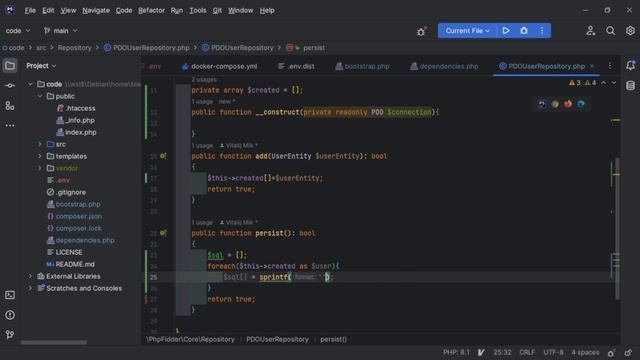
Task: Open Search Everywhere magnifier
Action: click(x=610, y=31)
